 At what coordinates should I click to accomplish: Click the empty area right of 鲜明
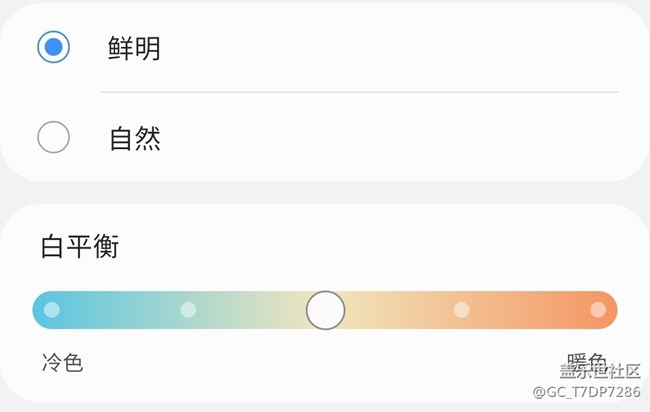400,48
